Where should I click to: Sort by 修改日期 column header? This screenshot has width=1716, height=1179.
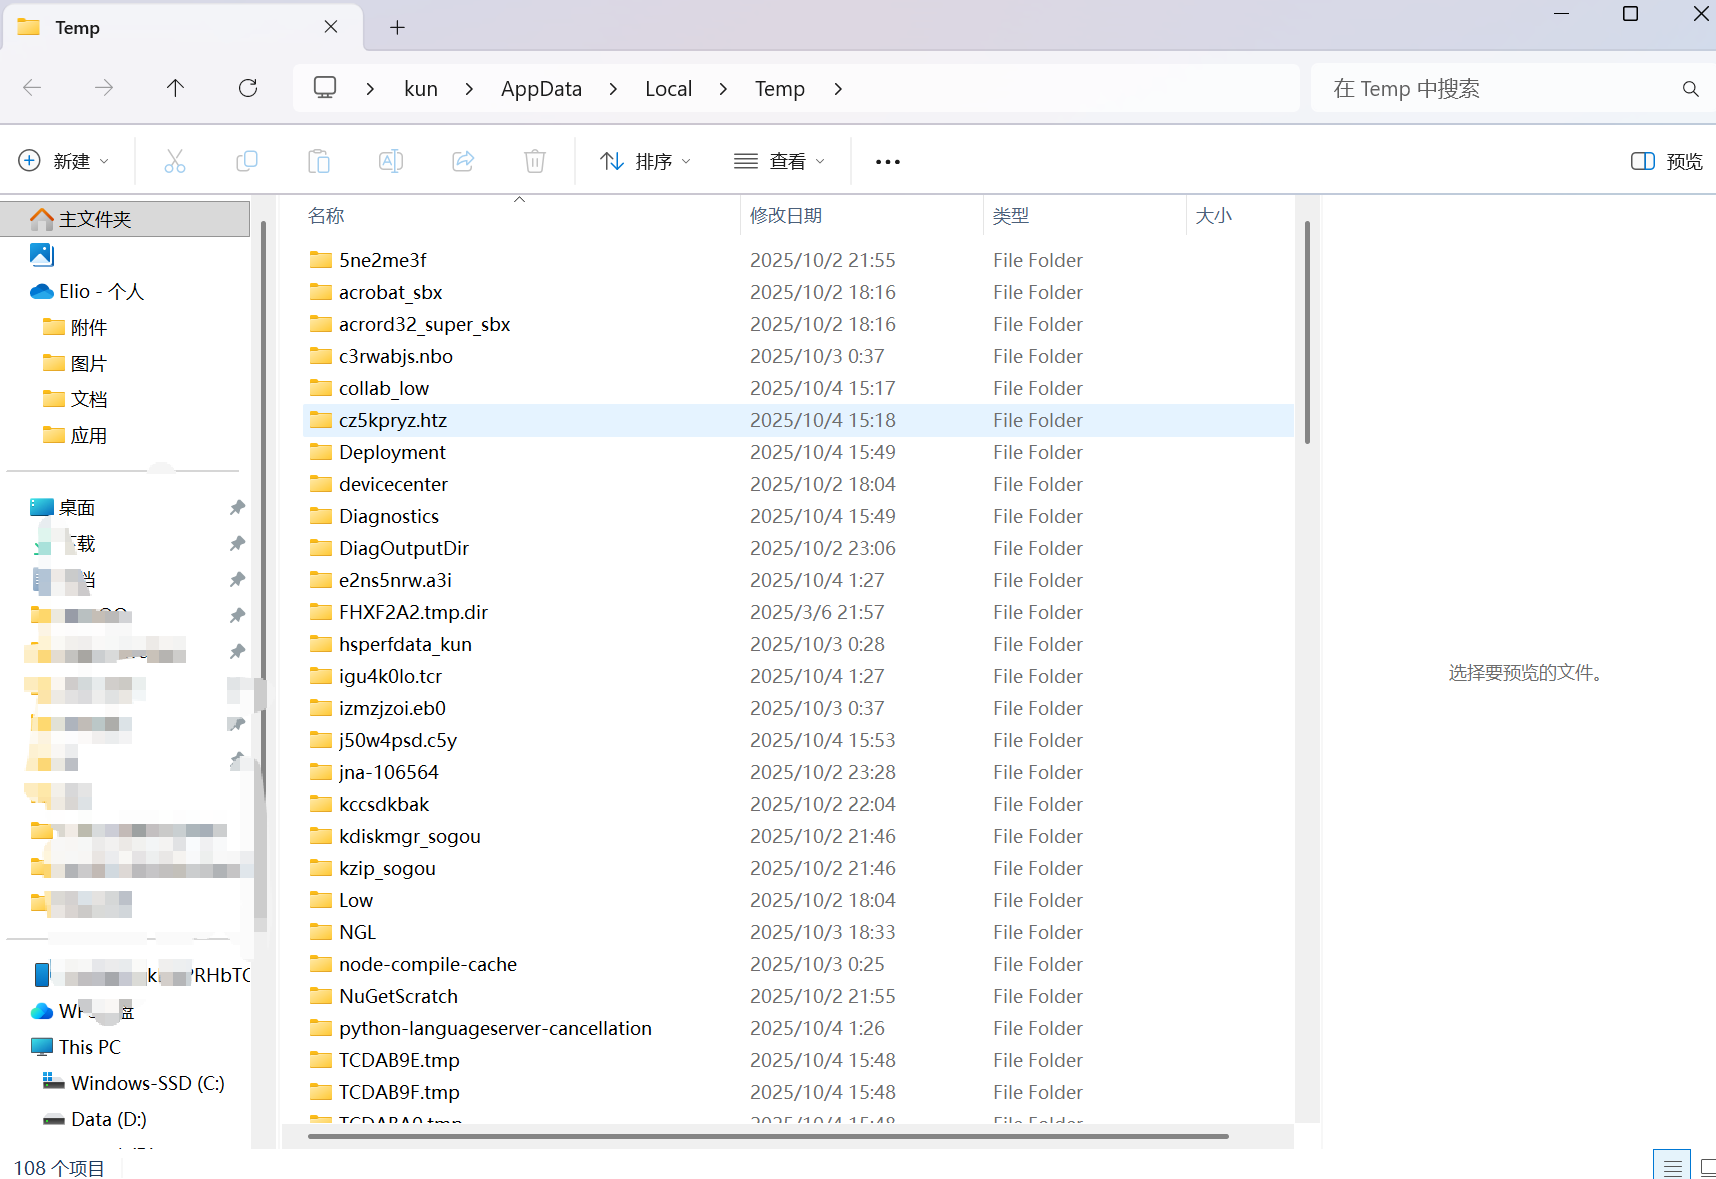pyautogui.click(x=786, y=216)
